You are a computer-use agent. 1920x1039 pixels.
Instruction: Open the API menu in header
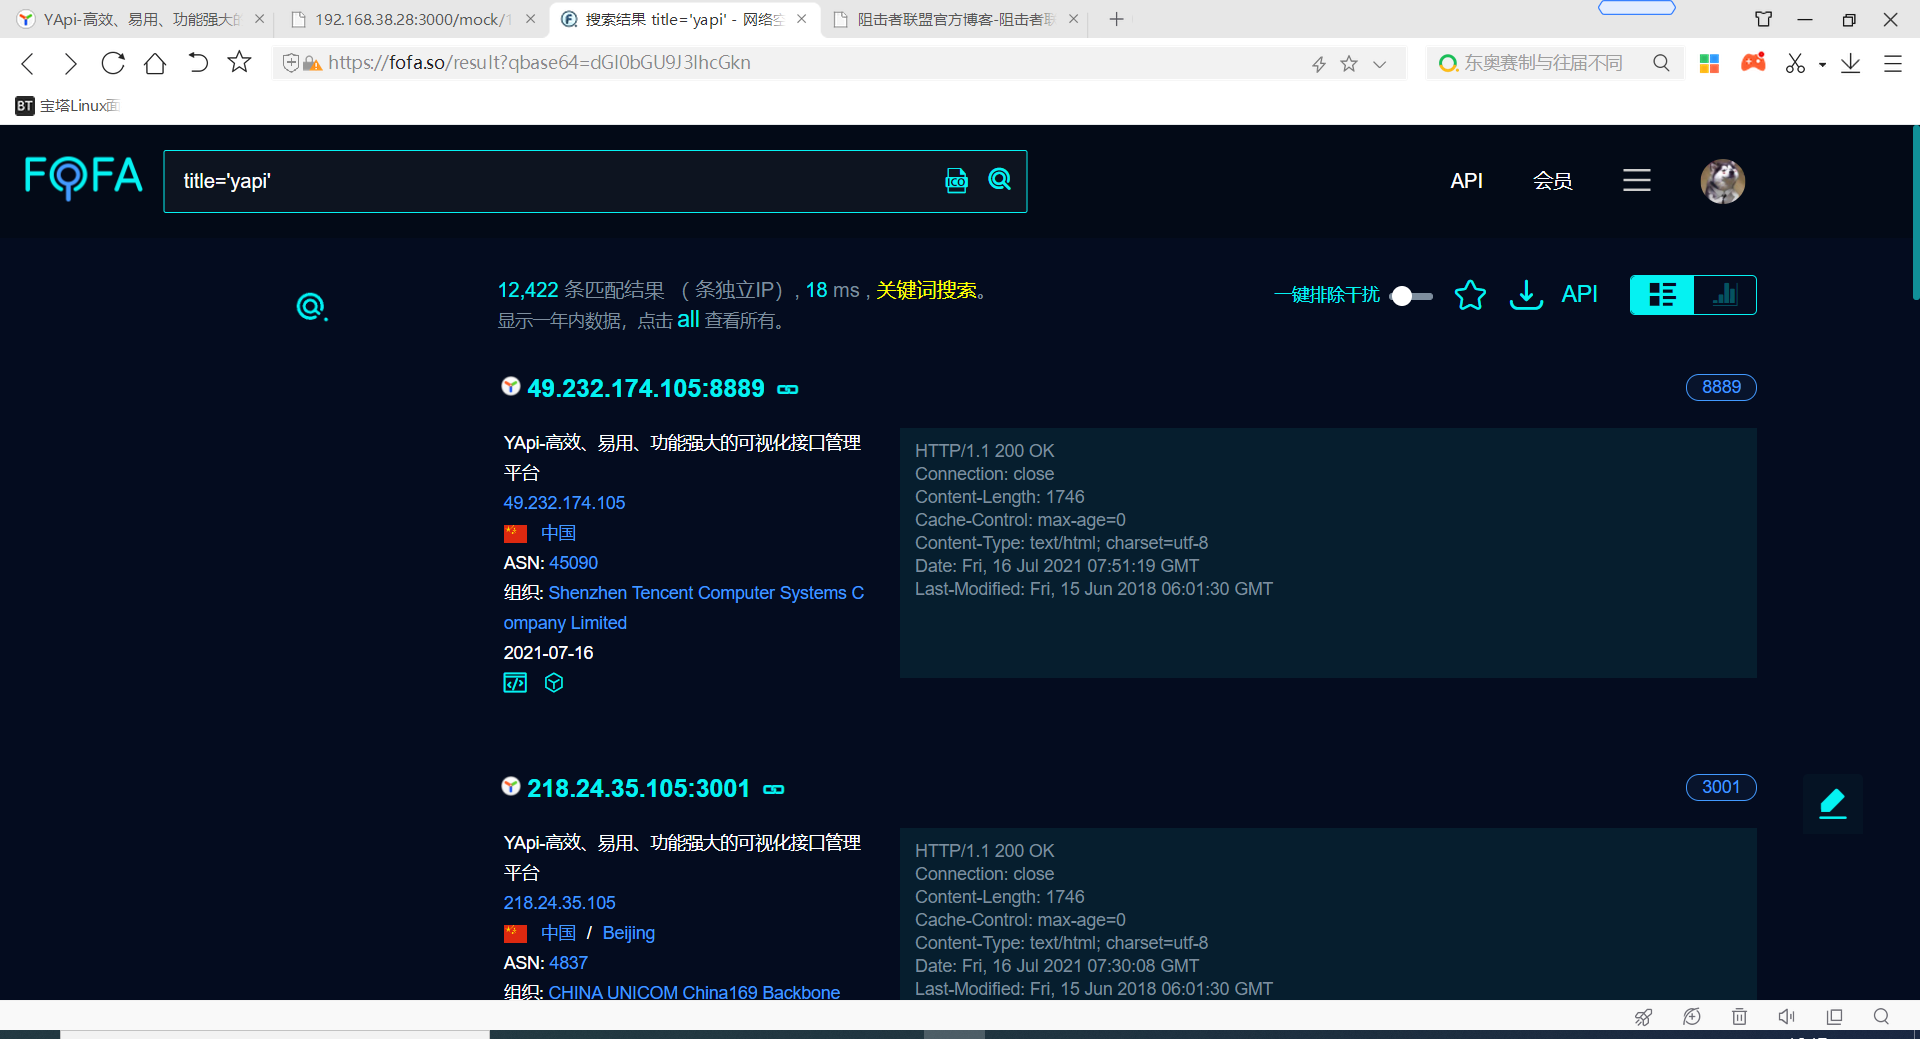(x=1466, y=181)
